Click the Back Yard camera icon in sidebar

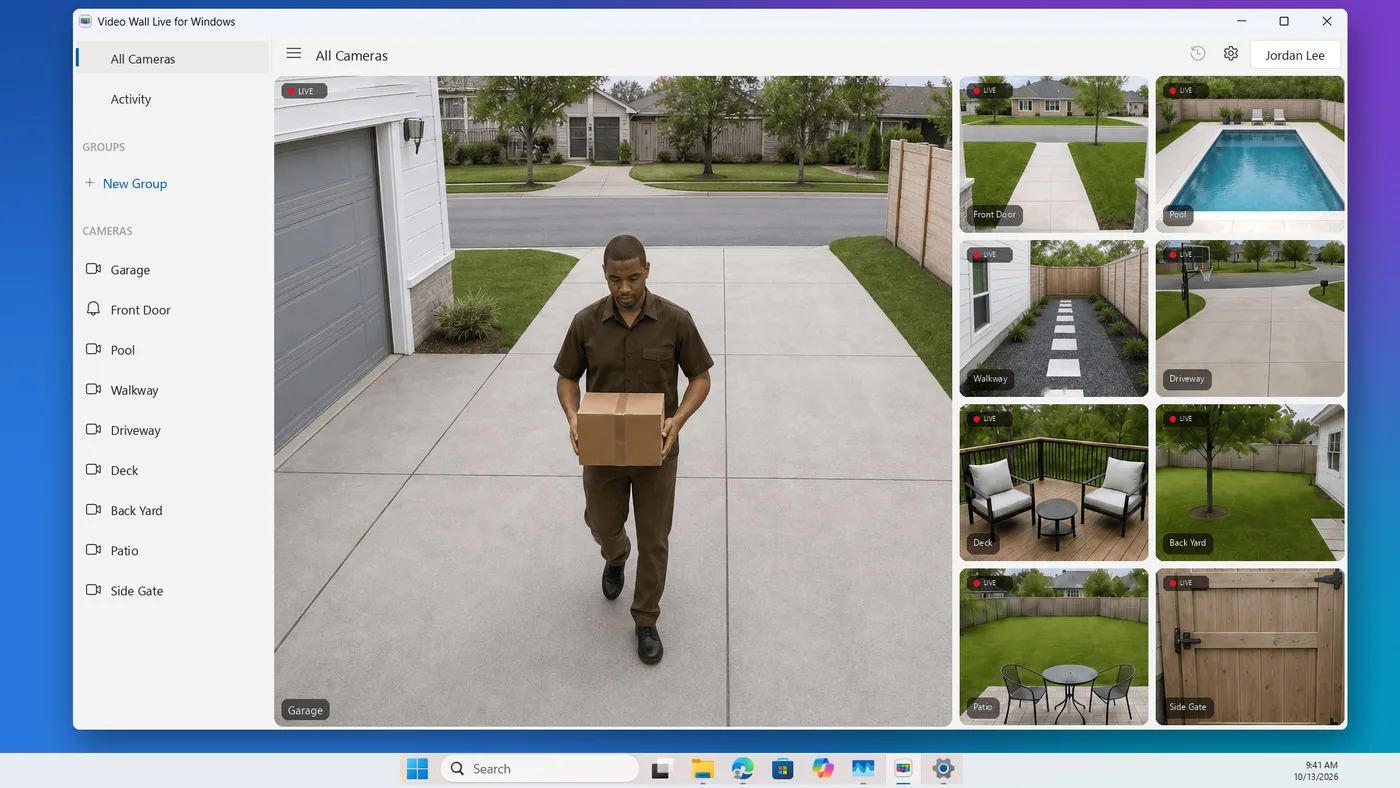click(x=93, y=509)
